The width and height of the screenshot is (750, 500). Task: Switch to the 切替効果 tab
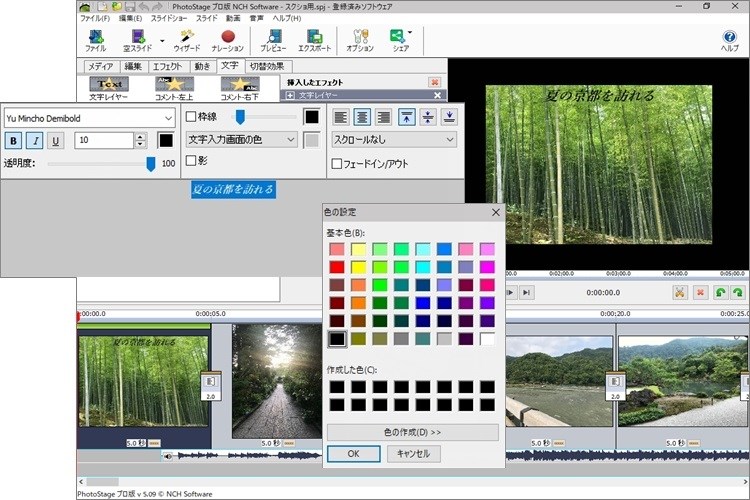pyautogui.click(x=267, y=67)
